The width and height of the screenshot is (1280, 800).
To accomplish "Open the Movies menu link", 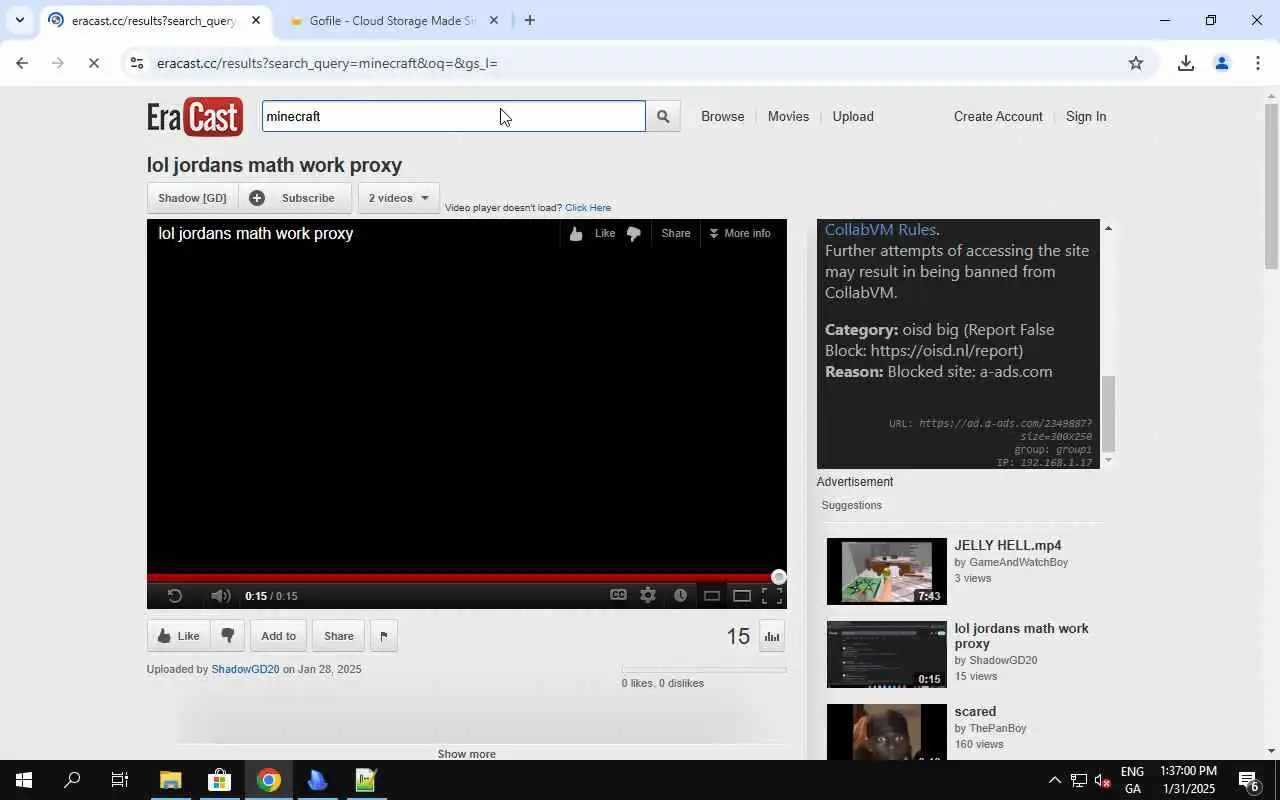I will 788,116.
